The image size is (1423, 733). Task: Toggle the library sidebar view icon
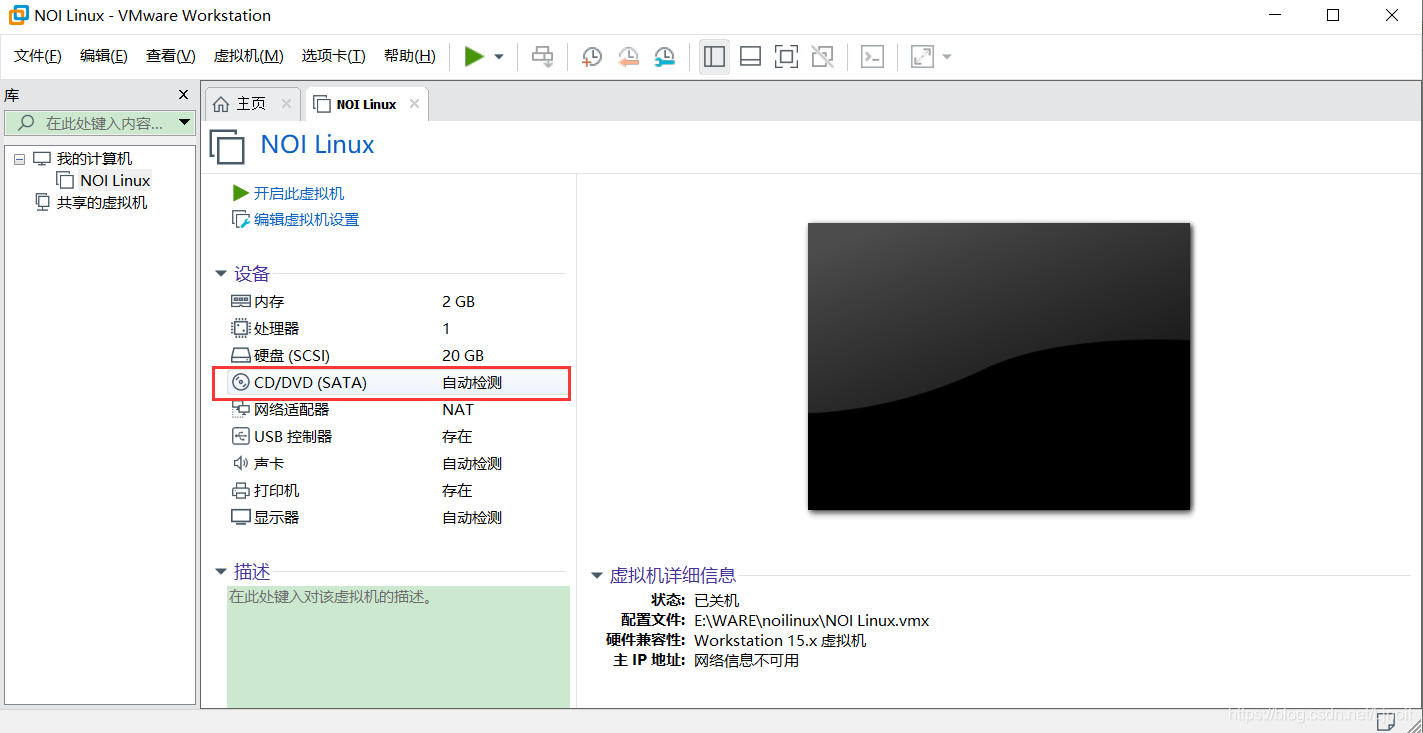tap(714, 57)
